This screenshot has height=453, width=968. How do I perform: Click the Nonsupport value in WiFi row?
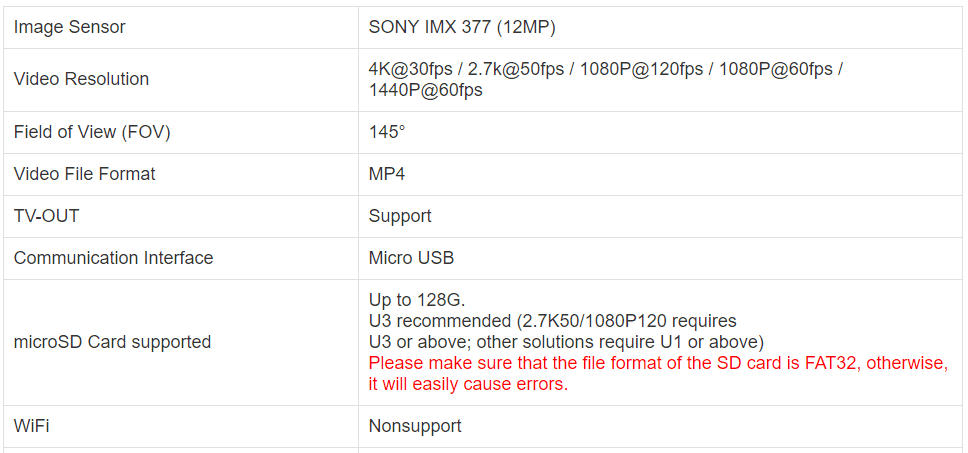pos(415,426)
